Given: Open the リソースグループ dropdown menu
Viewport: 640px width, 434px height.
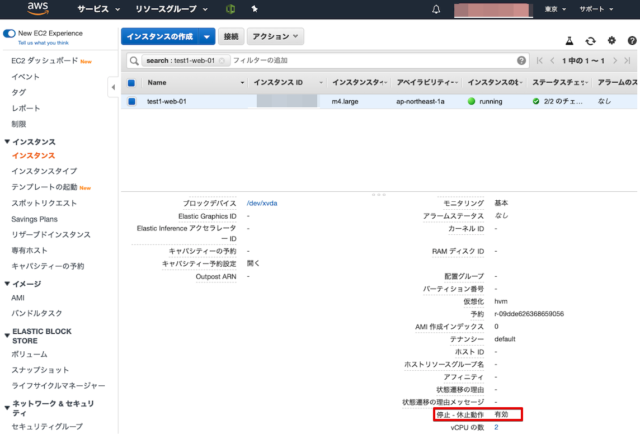Looking at the screenshot, I should [x=171, y=9].
